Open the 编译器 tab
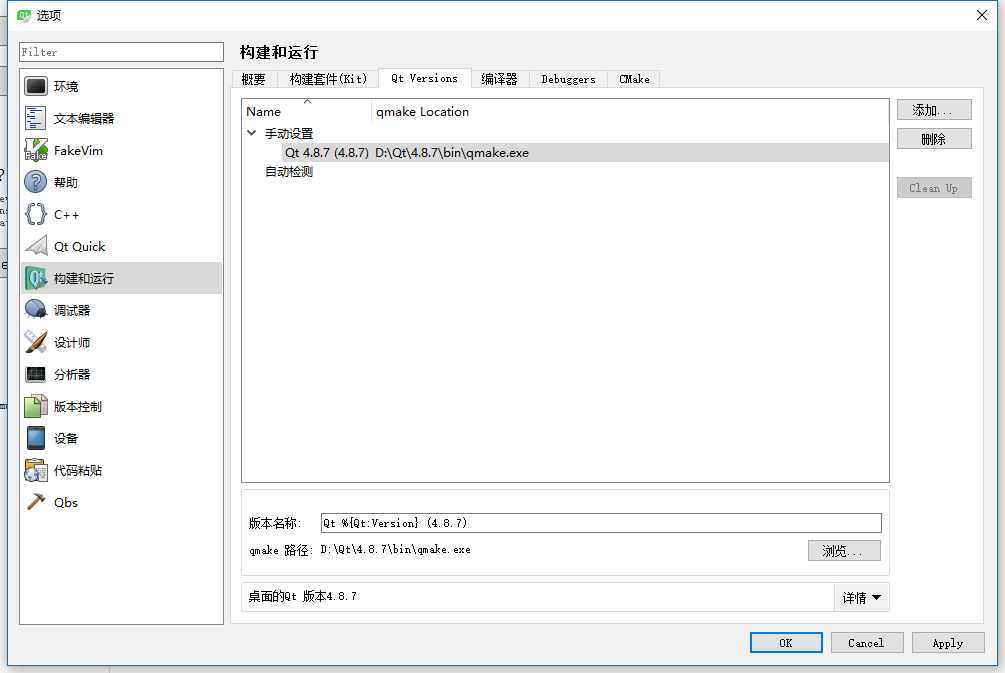1005x673 pixels. coord(499,79)
